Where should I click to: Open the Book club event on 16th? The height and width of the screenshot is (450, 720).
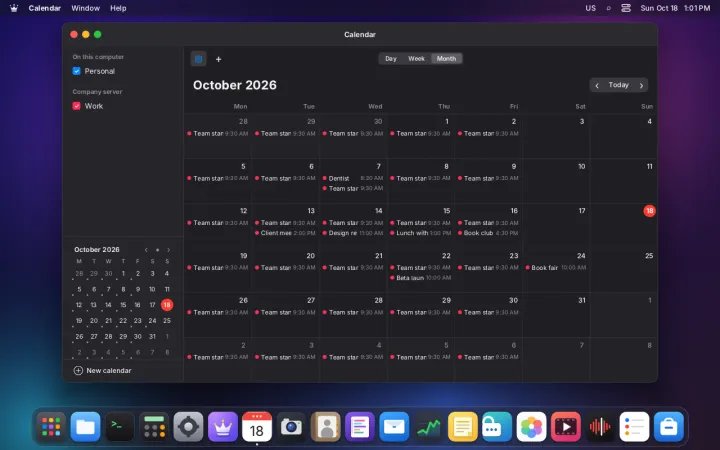point(488,233)
